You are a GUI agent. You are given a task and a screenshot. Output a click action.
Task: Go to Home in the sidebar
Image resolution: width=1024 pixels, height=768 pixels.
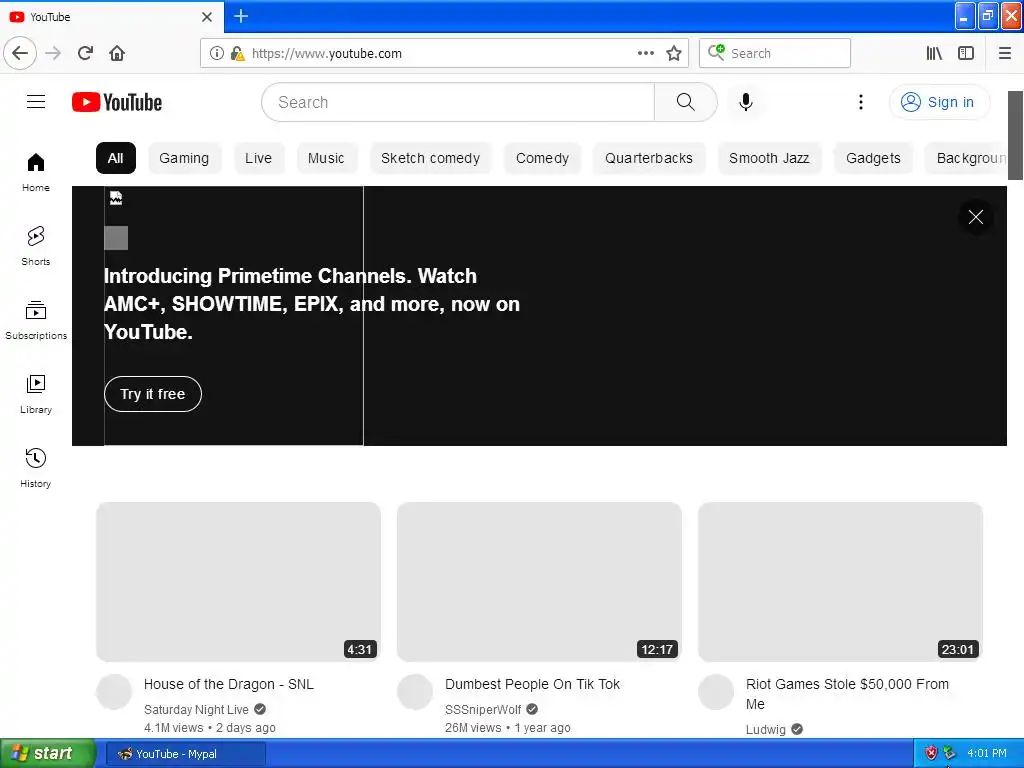coord(36,172)
